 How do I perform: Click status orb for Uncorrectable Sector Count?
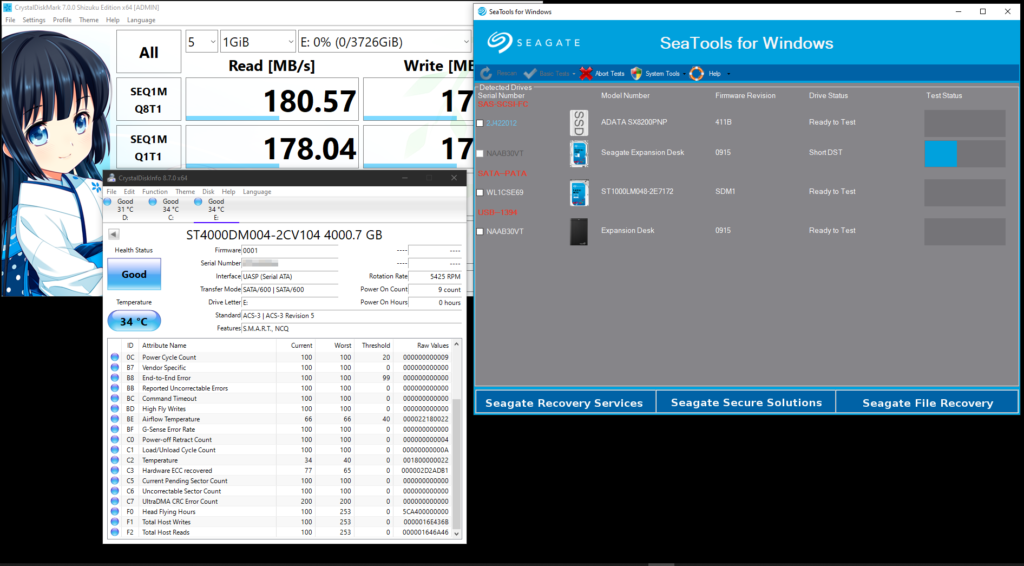[115, 491]
